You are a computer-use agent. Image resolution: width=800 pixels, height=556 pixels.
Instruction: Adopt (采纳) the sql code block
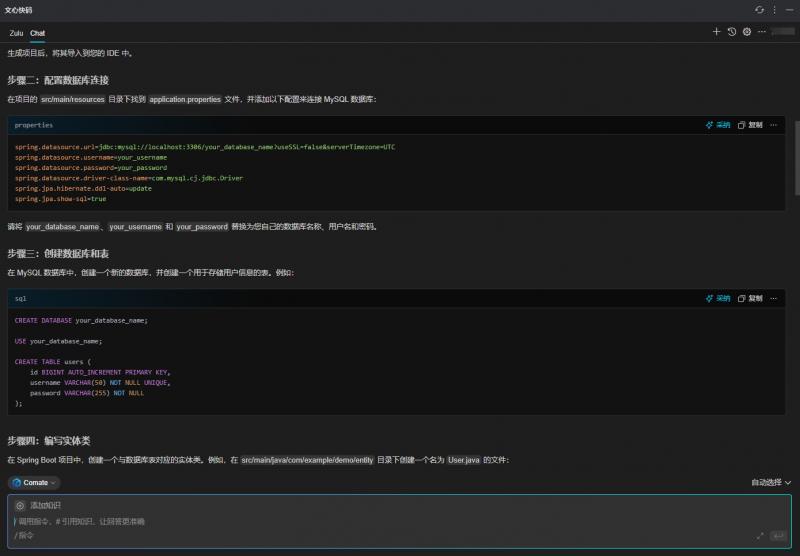pyautogui.click(x=718, y=297)
